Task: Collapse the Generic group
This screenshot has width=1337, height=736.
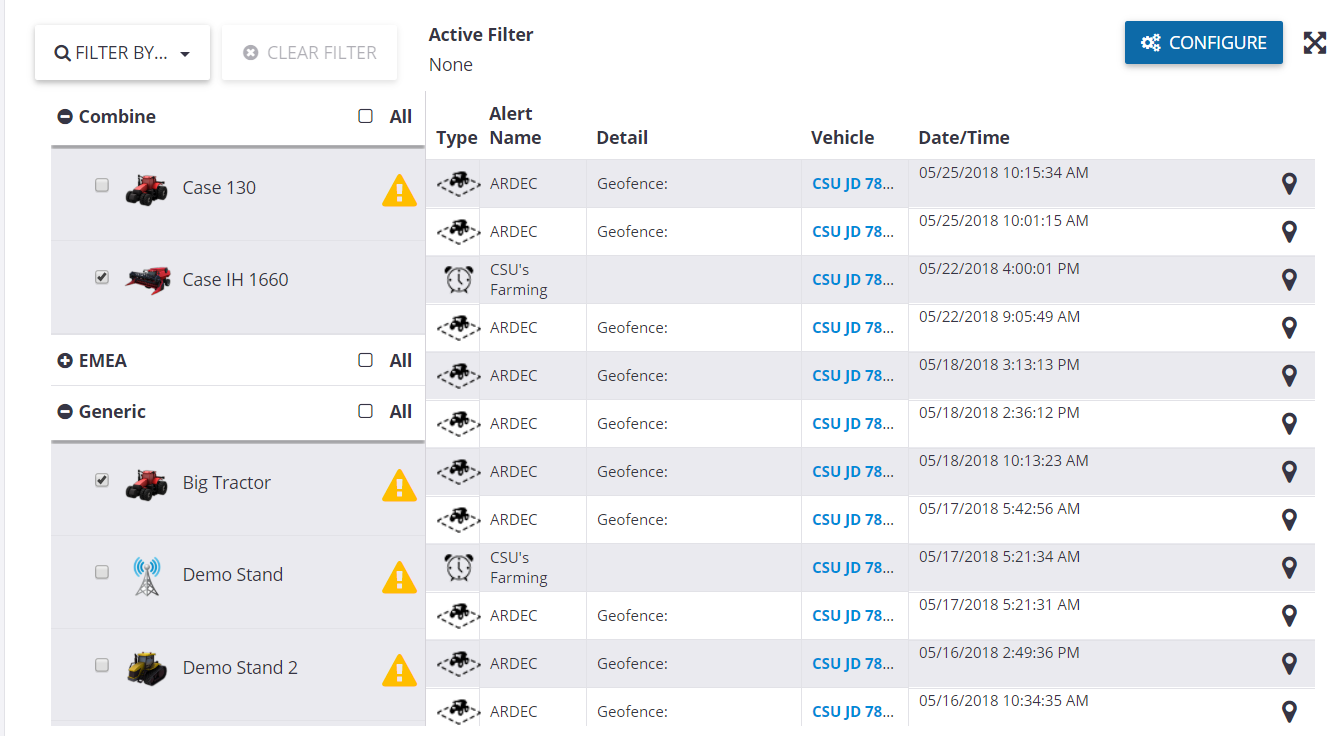Action: coord(65,412)
